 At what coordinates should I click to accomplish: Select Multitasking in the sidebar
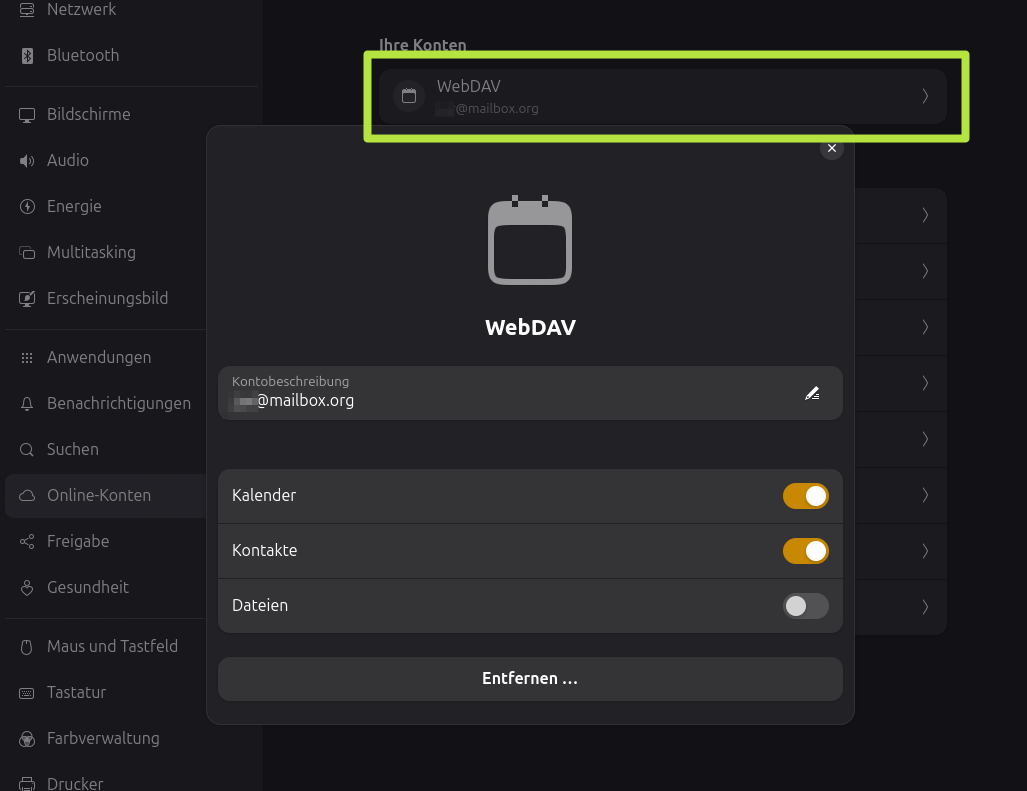pos(91,253)
